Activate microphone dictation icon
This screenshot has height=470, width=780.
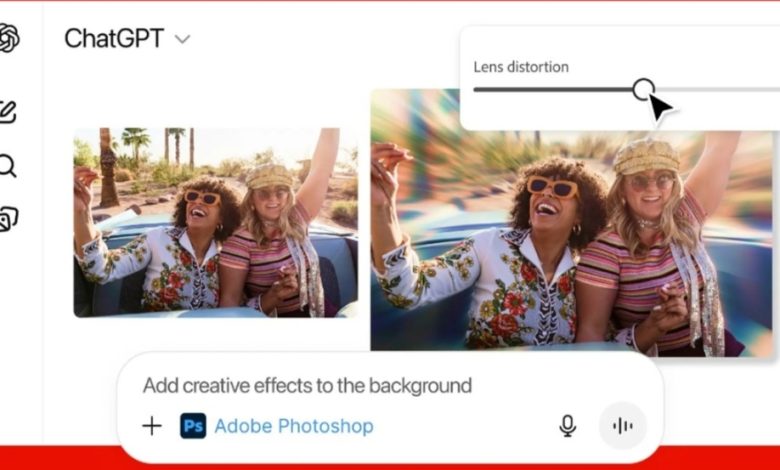(x=567, y=426)
